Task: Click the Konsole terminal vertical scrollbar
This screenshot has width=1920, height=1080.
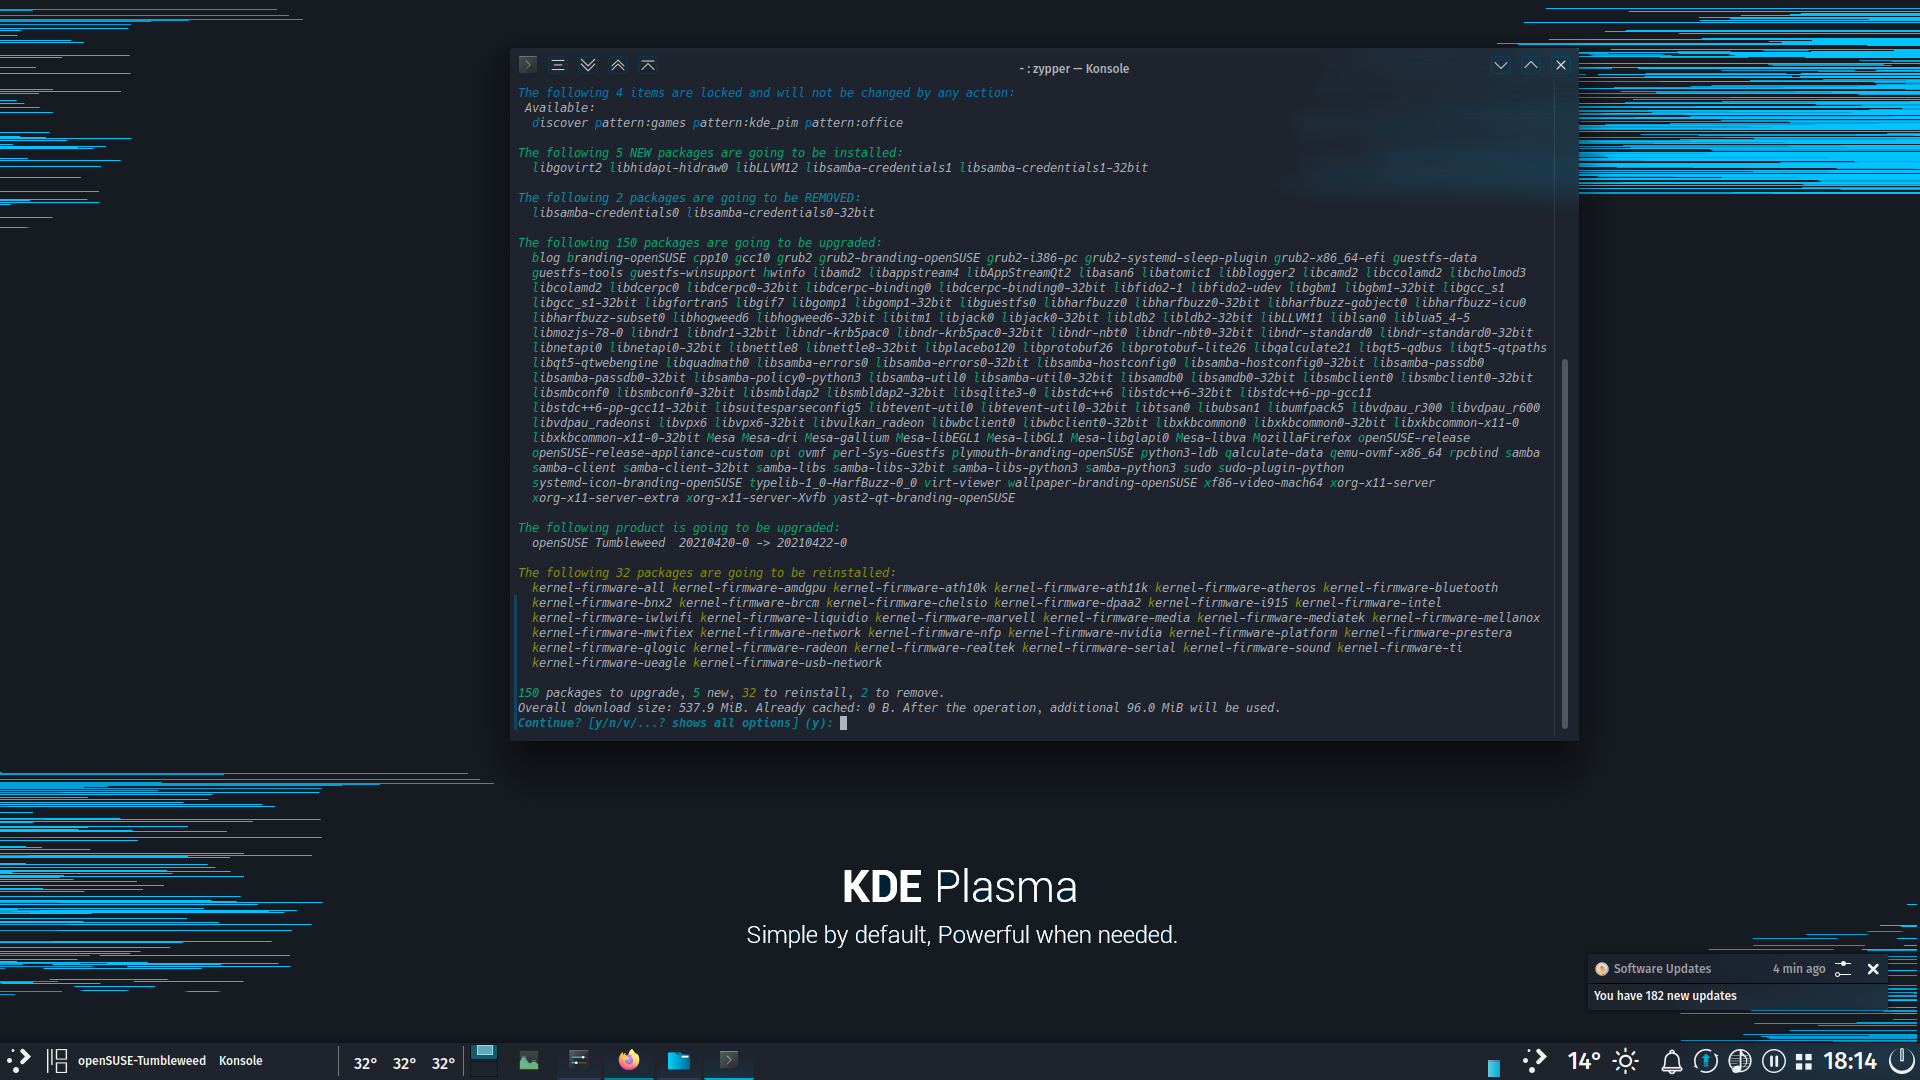Action: point(1564,543)
